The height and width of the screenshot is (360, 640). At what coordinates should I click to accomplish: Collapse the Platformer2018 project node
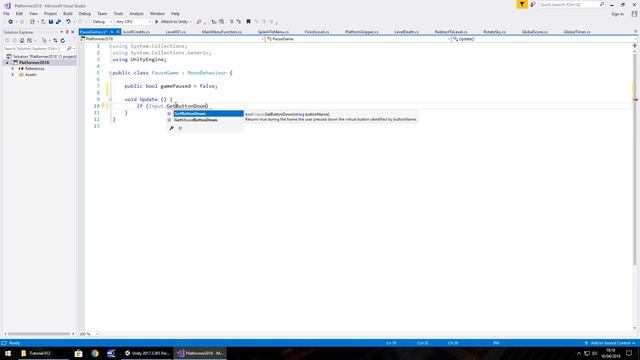coord(7,62)
